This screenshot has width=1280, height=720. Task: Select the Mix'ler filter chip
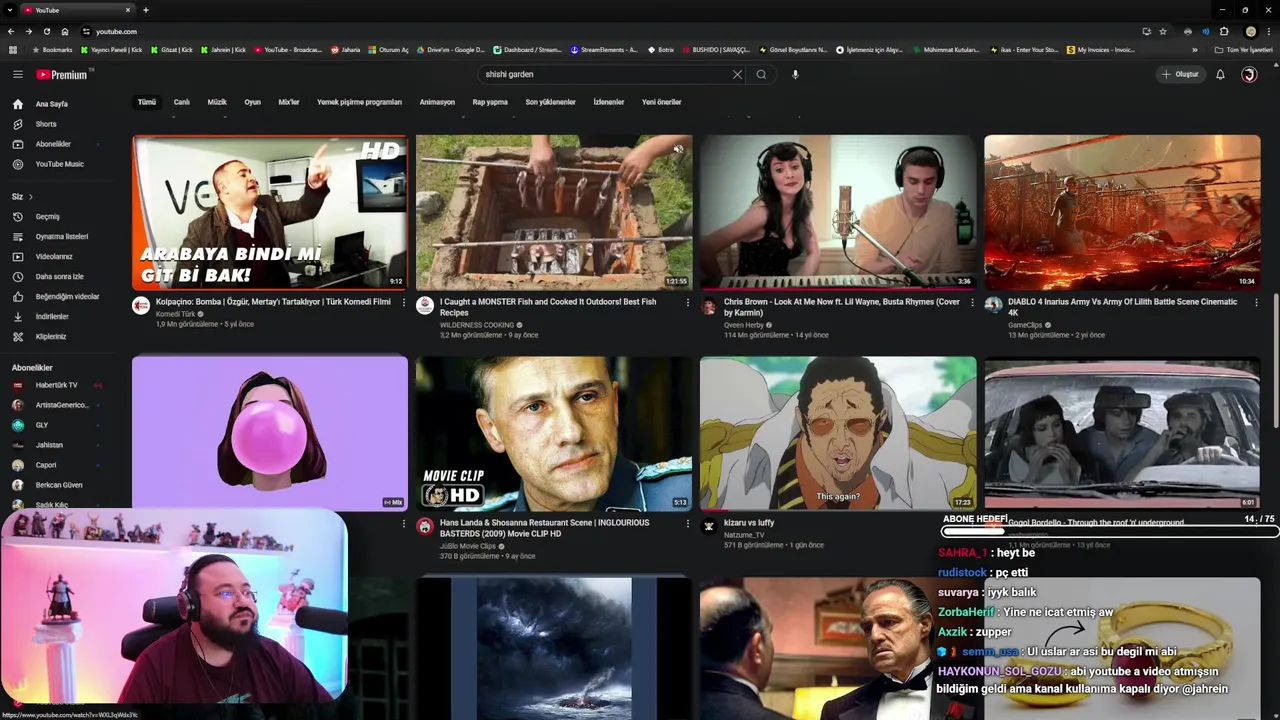tap(289, 102)
